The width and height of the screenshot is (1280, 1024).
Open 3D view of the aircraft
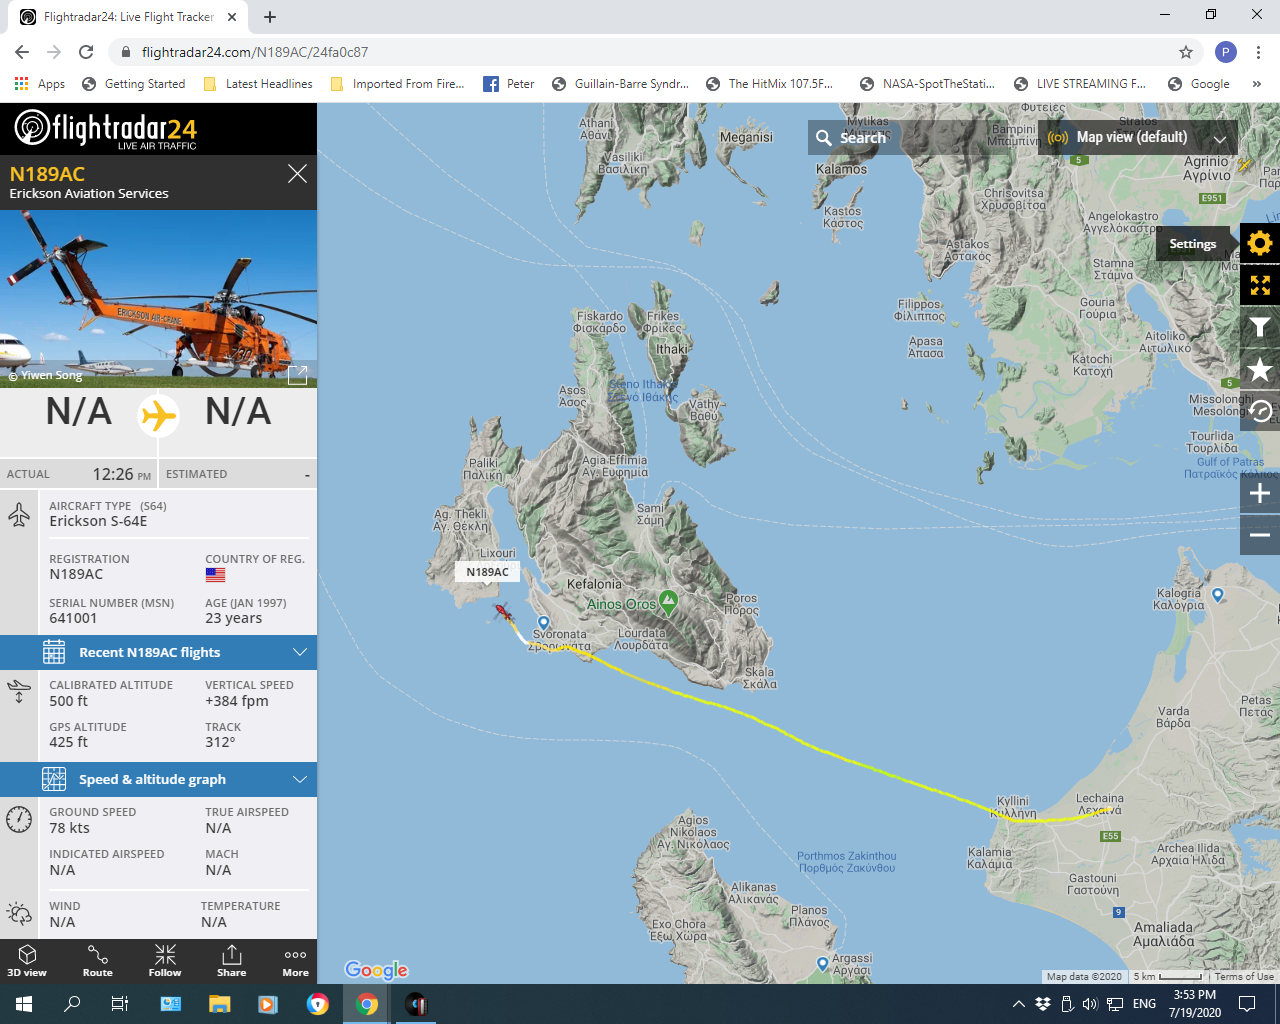click(x=27, y=960)
